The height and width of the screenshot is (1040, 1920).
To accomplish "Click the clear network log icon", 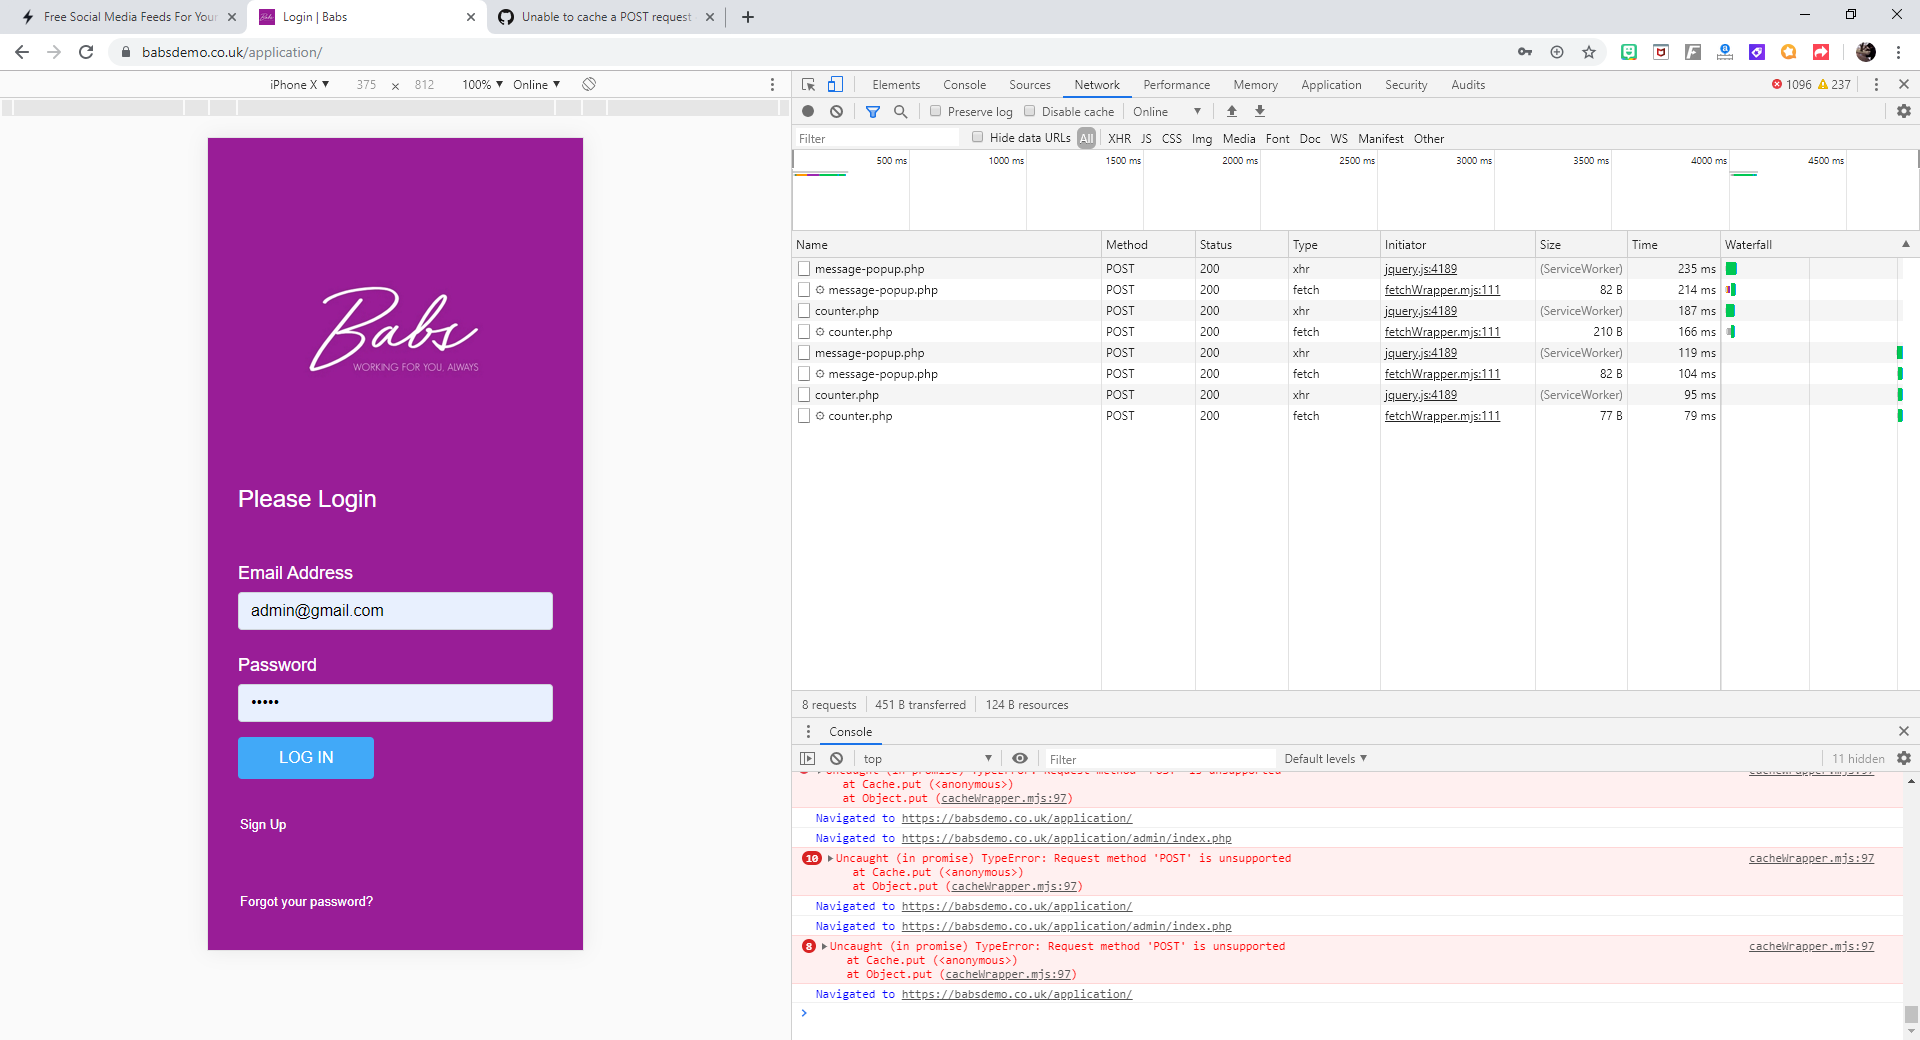I will (836, 111).
